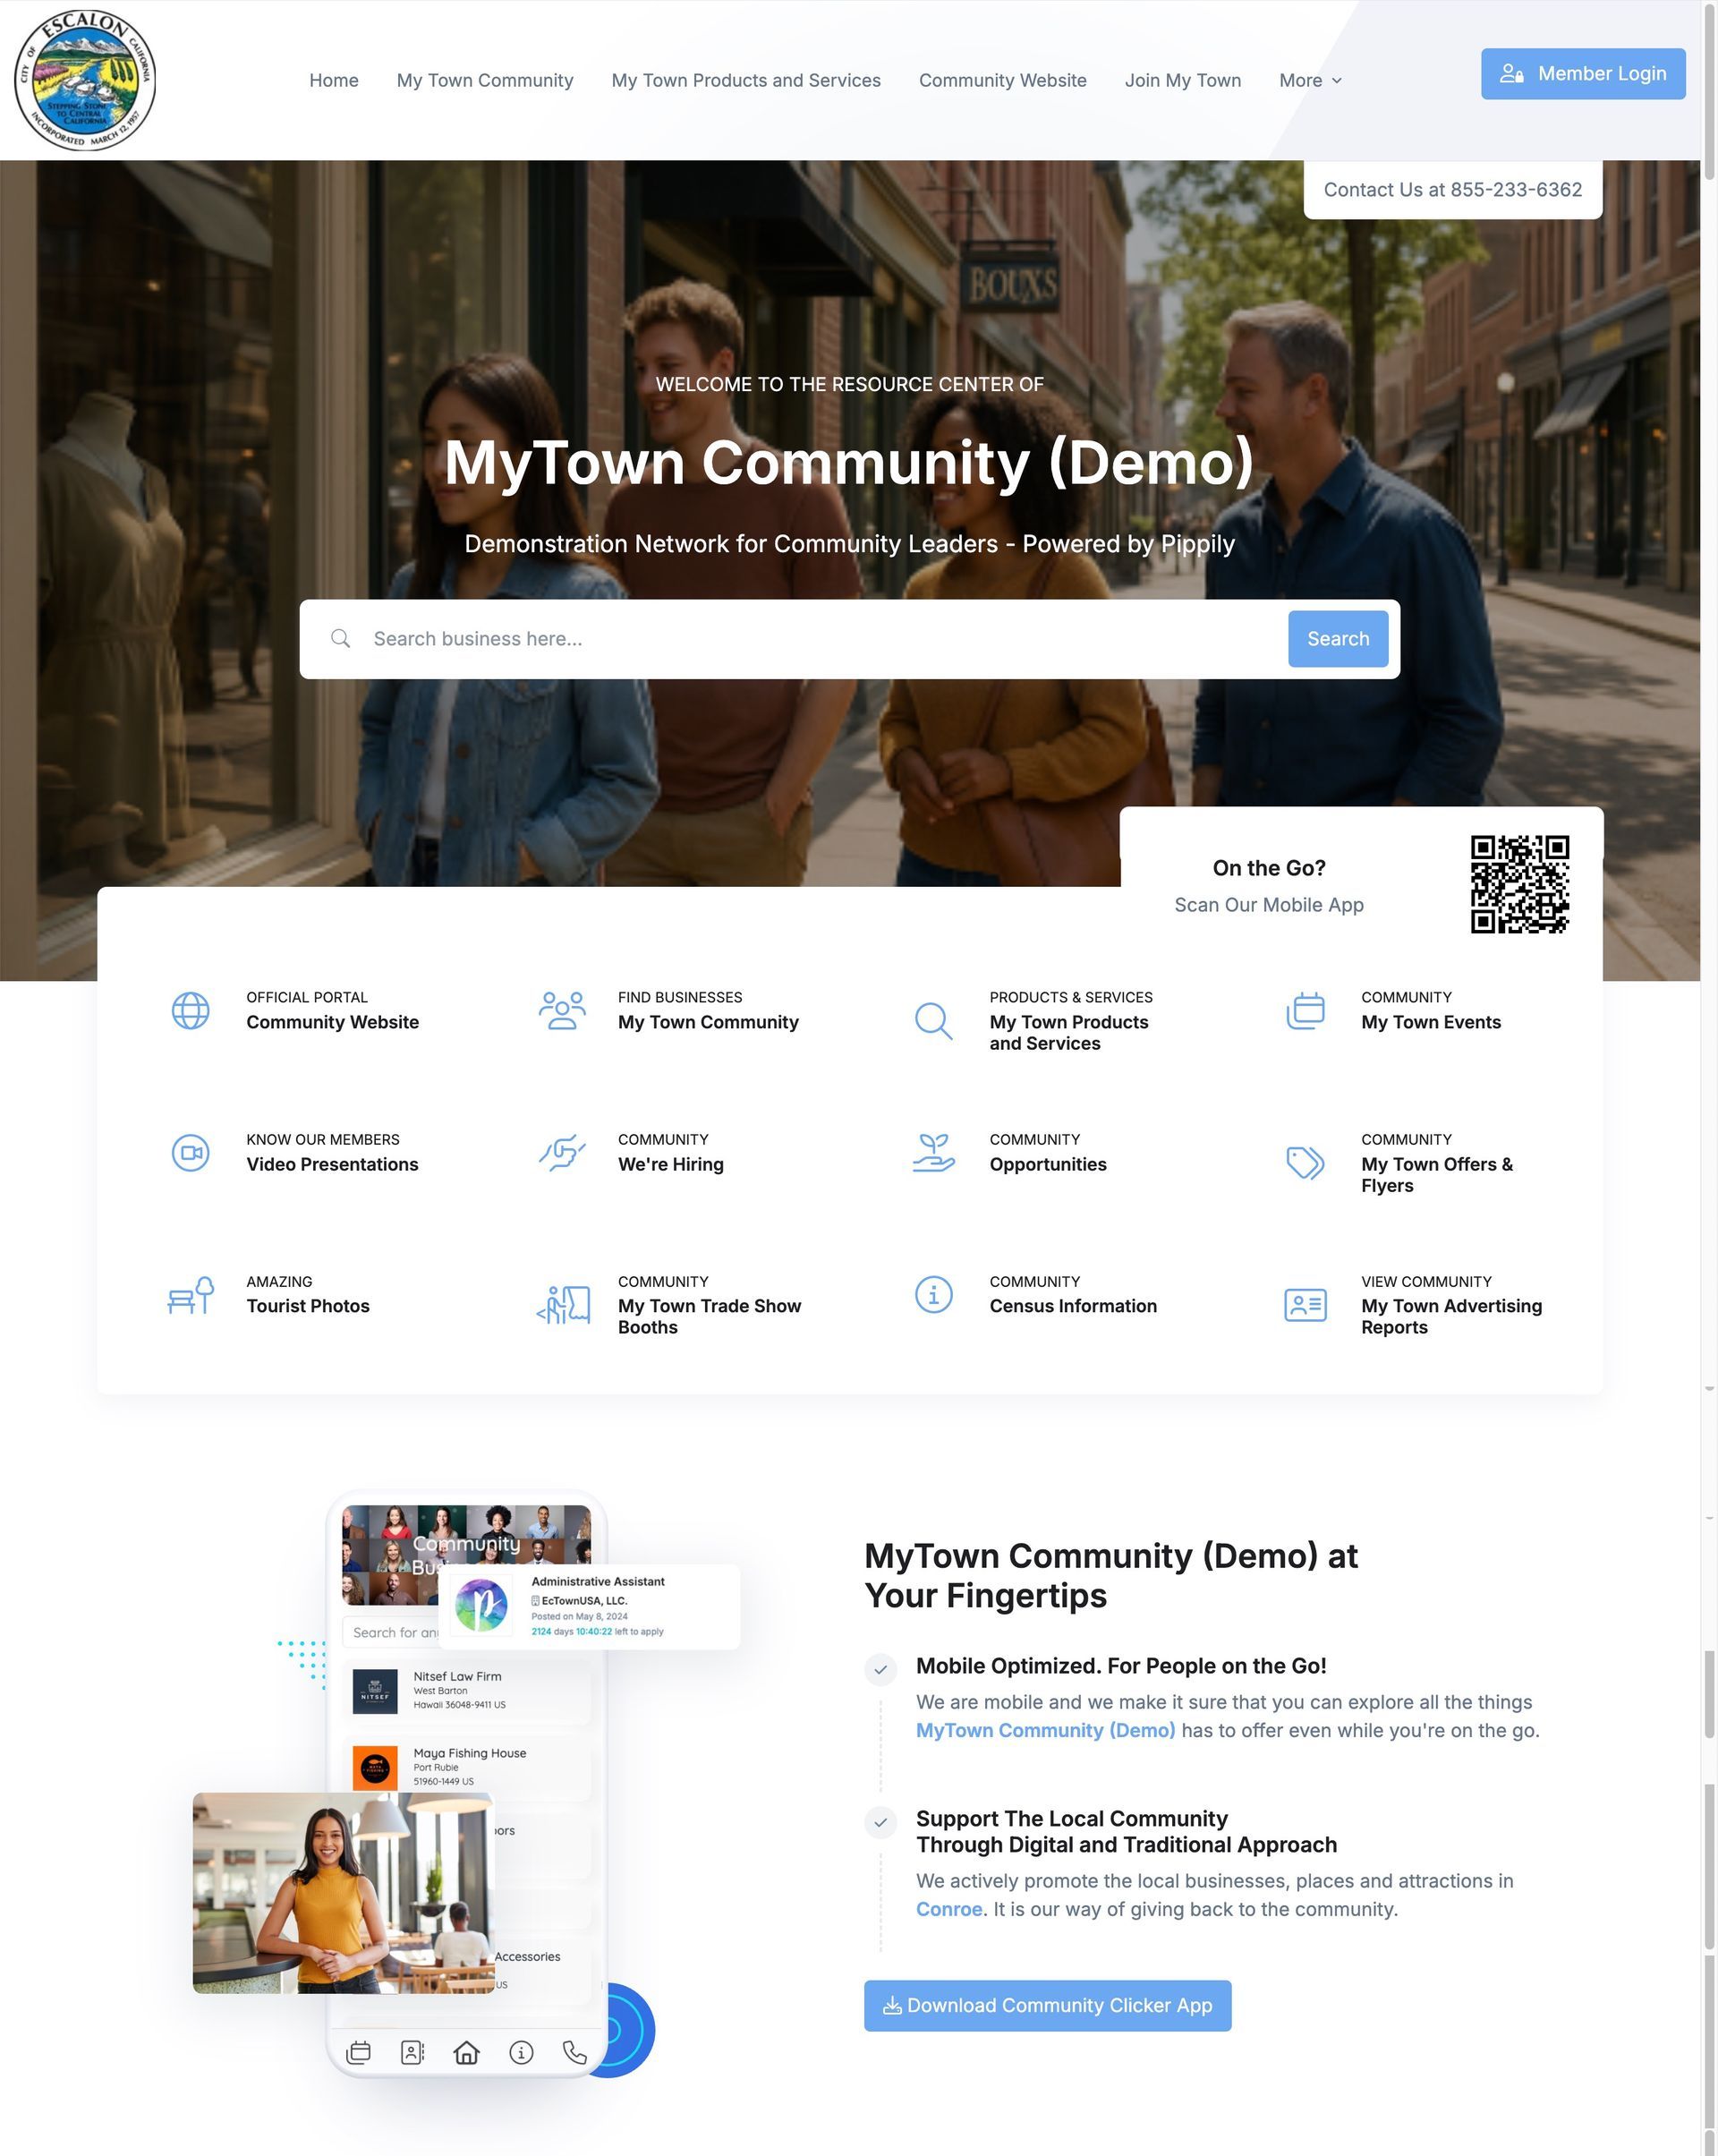Screen dimensions: 1718x2156
Task: Go to Join My Town menu item
Action: coord(1183,80)
